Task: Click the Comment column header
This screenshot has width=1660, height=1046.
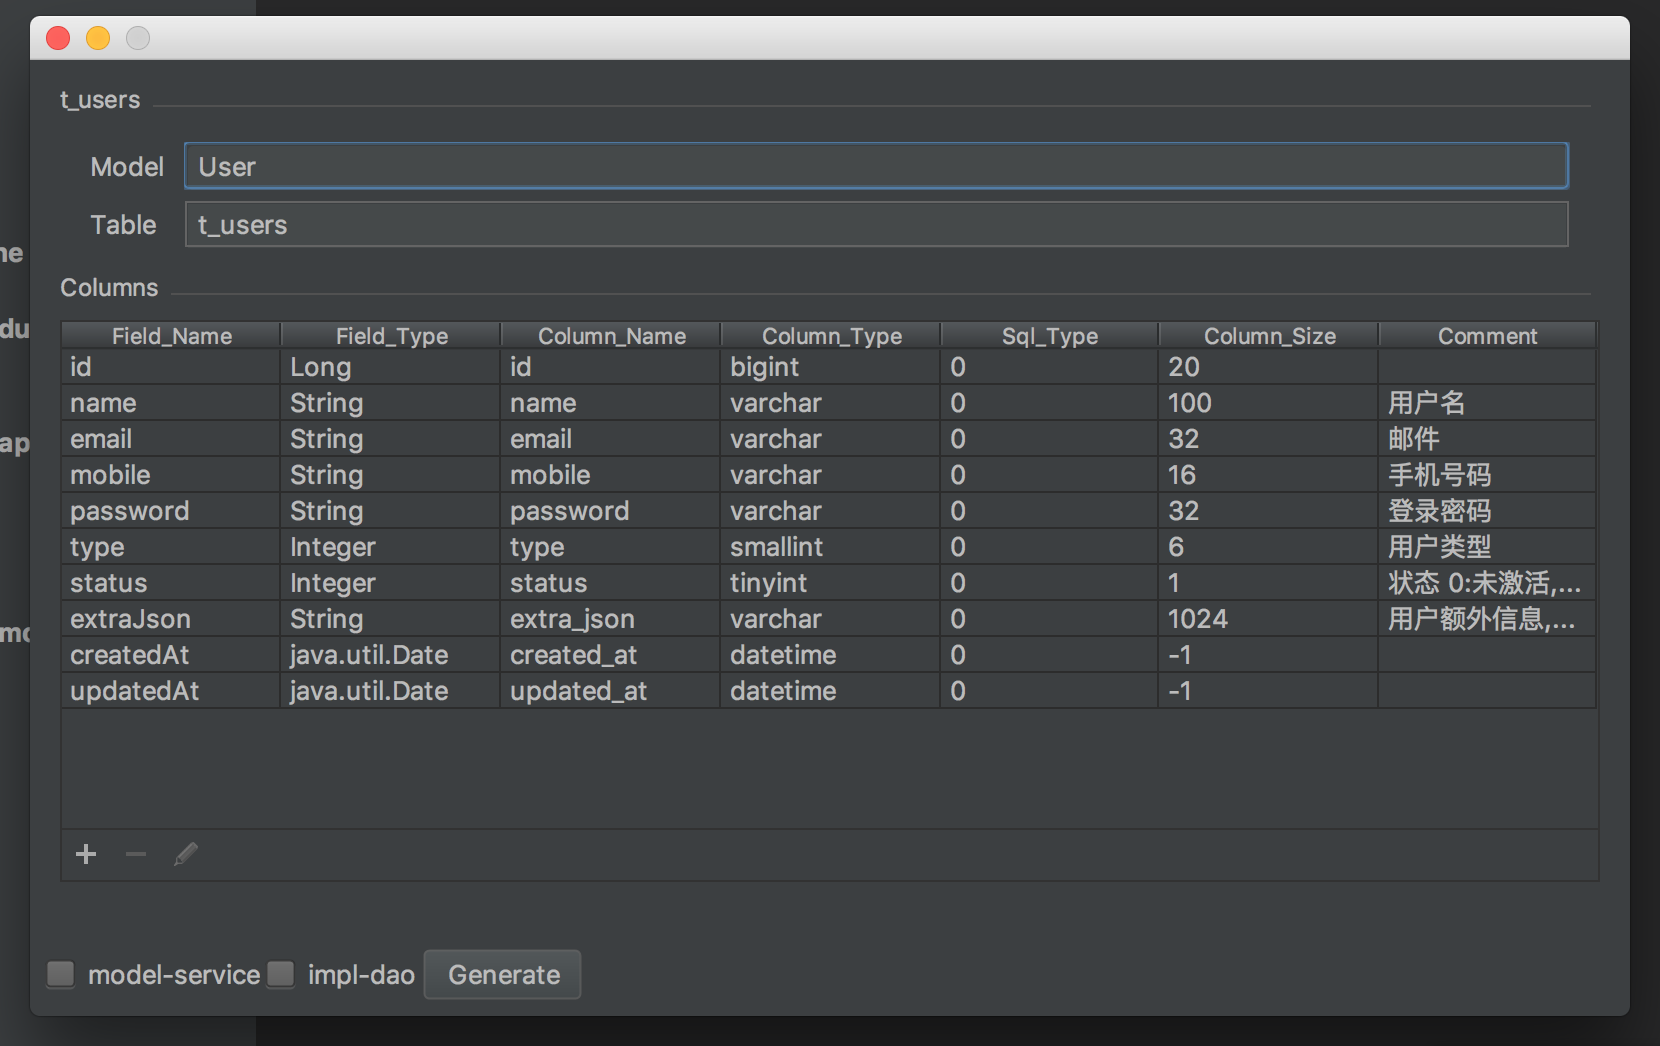Action: coord(1487,336)
